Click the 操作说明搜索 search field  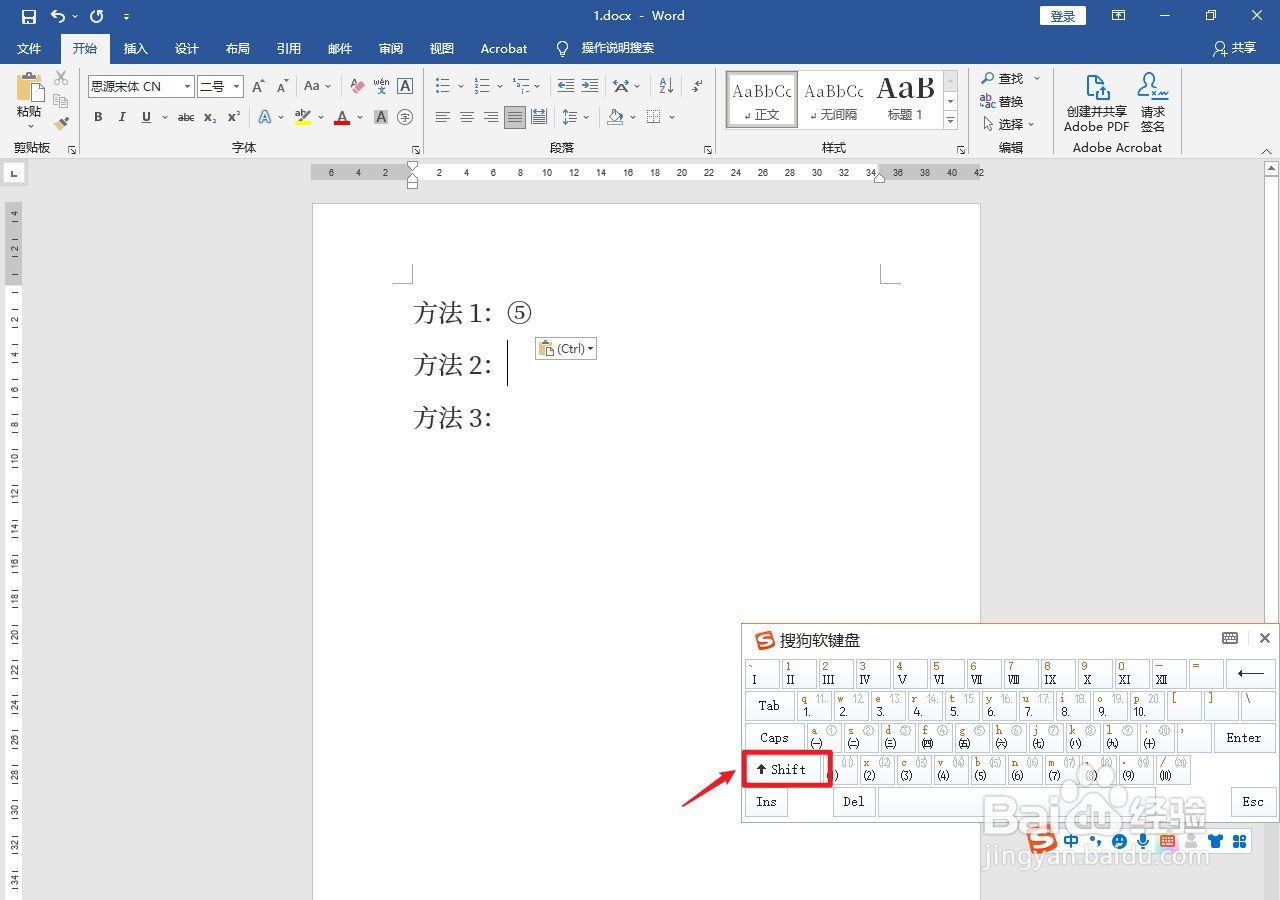(x=618, y=48)
